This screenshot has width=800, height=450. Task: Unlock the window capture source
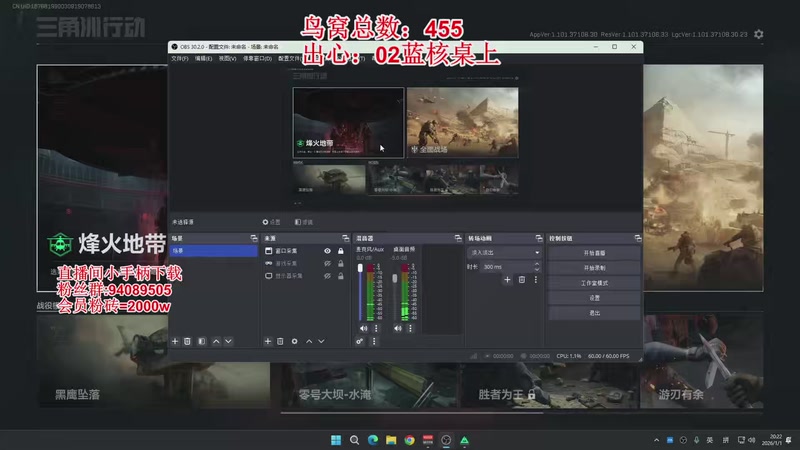pos(340,251)
